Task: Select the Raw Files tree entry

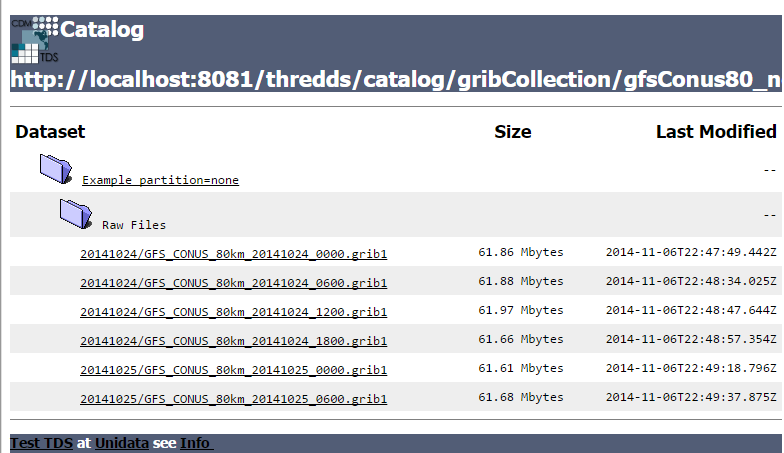Action: (134, 225)
